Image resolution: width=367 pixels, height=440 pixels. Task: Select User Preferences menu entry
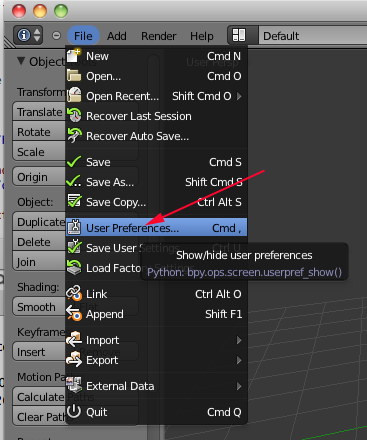(156, 228)
